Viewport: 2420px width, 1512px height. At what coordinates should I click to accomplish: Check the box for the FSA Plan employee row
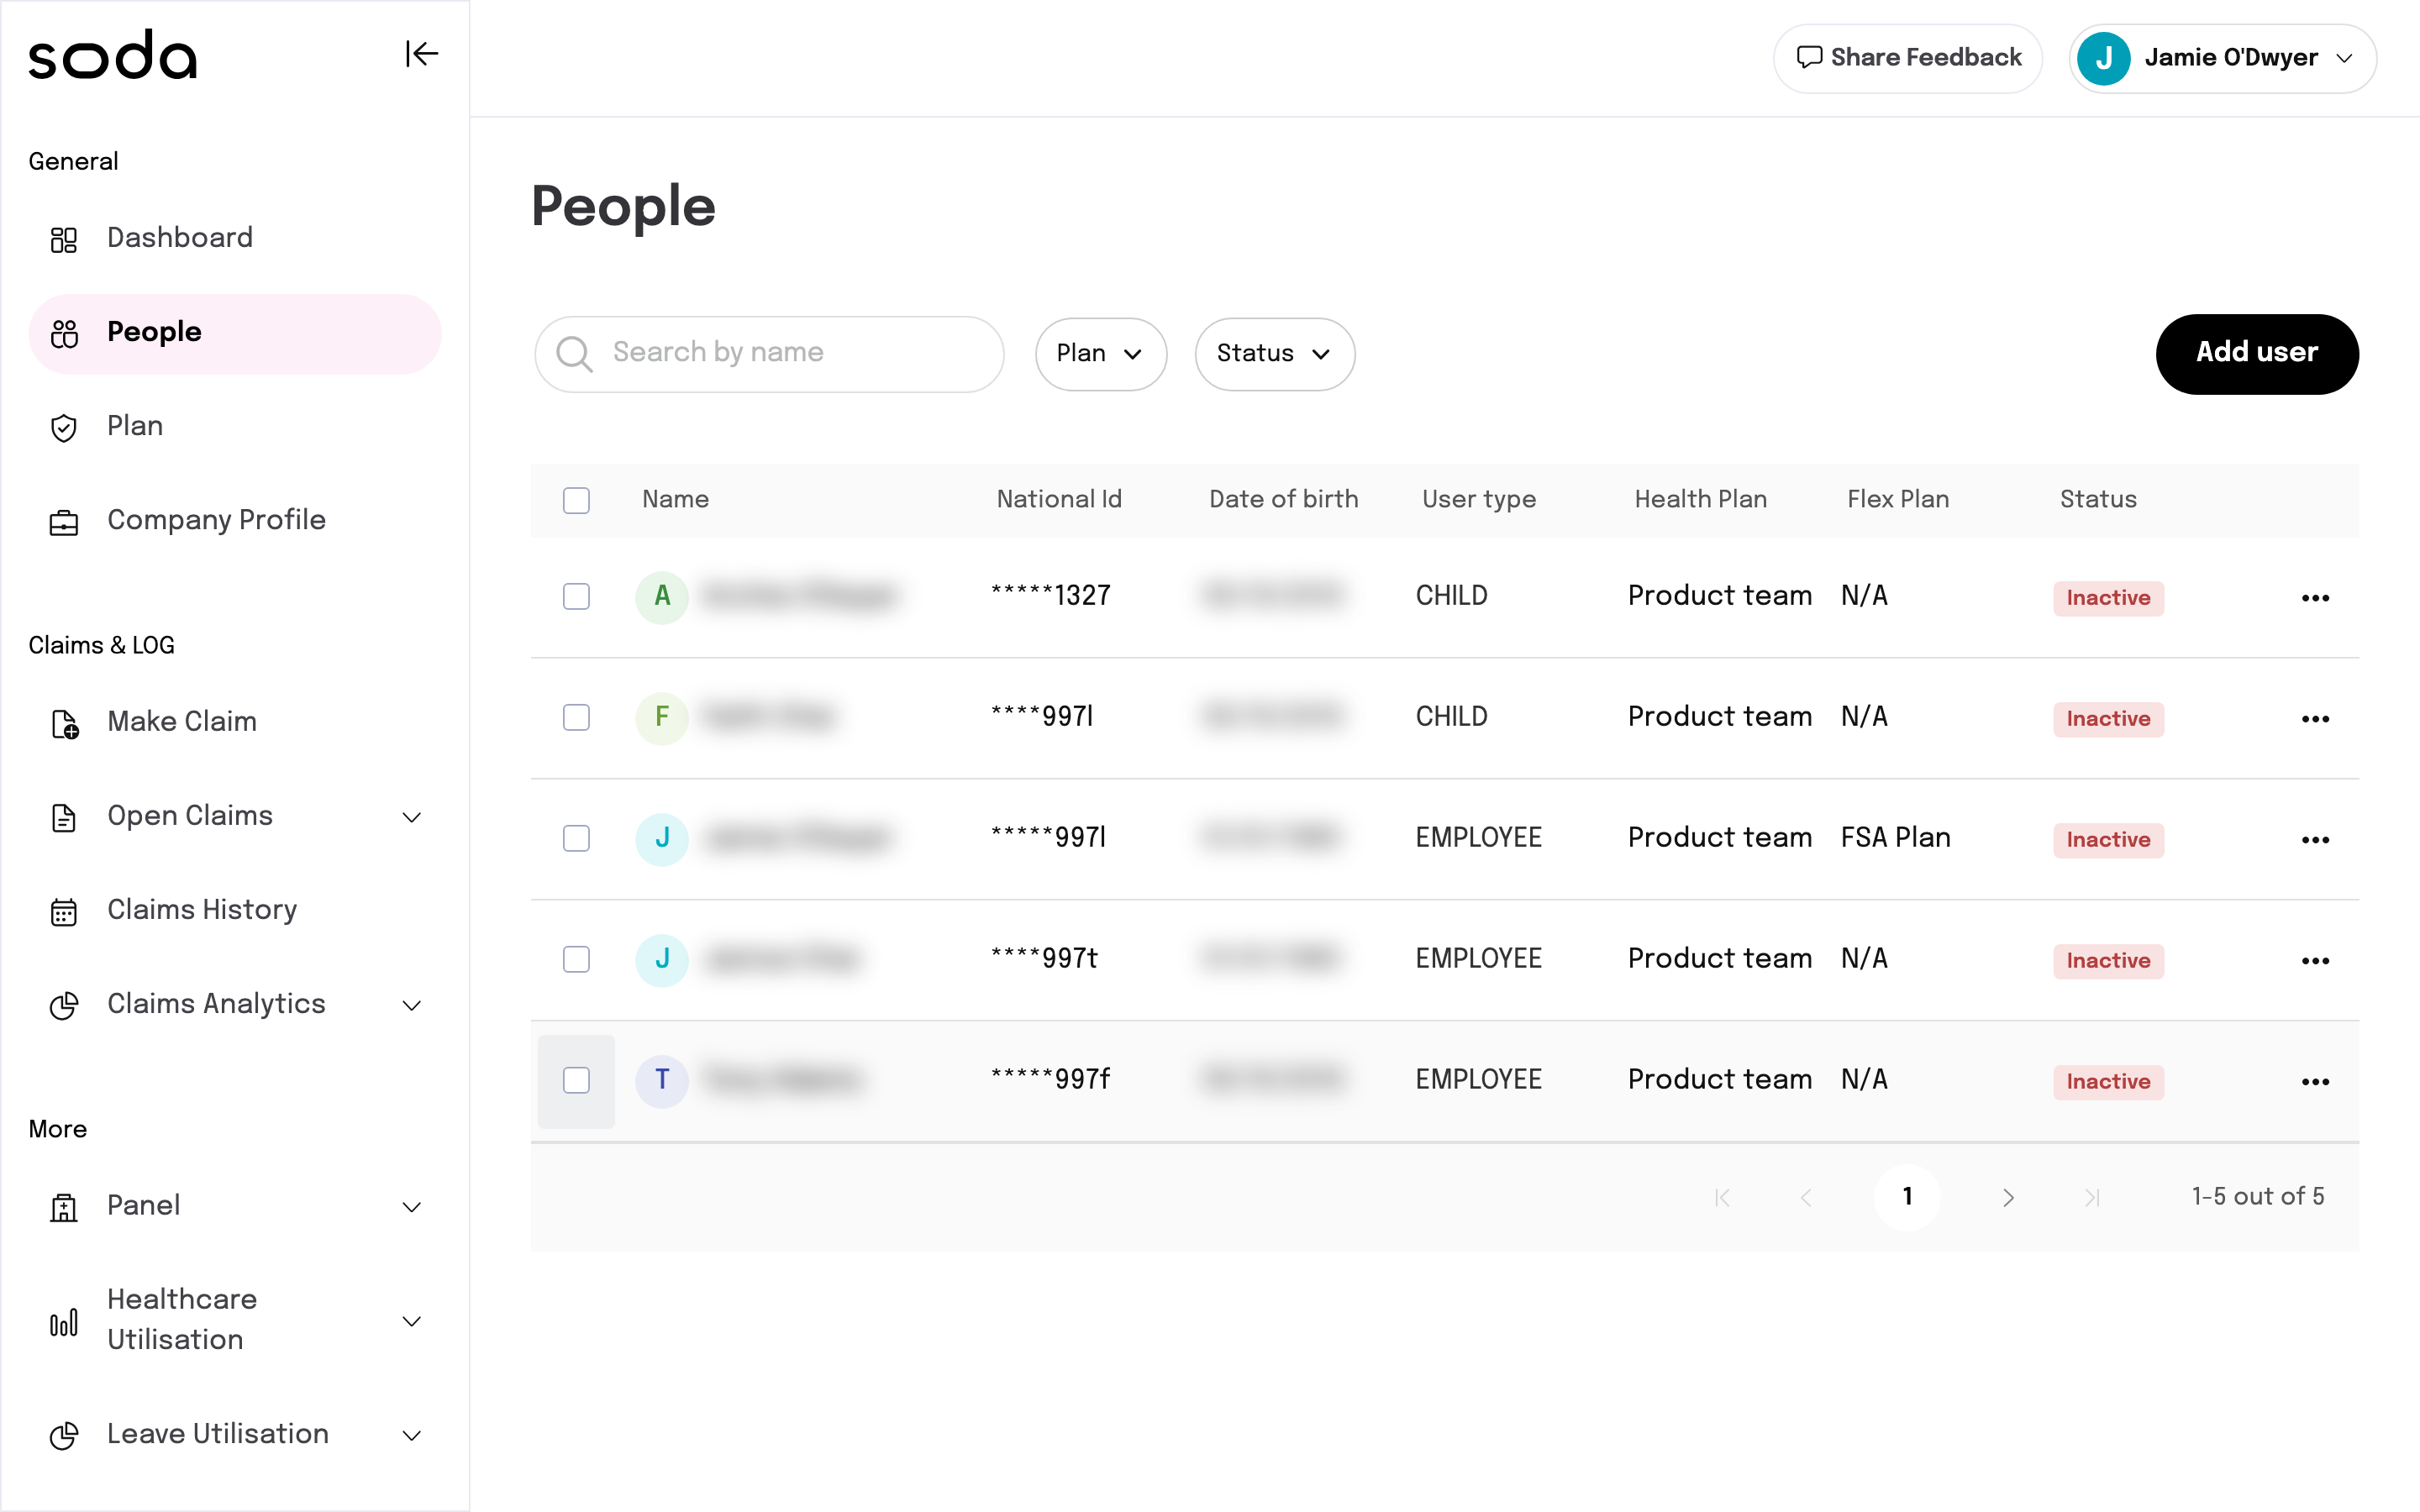(x=576, y=839)
